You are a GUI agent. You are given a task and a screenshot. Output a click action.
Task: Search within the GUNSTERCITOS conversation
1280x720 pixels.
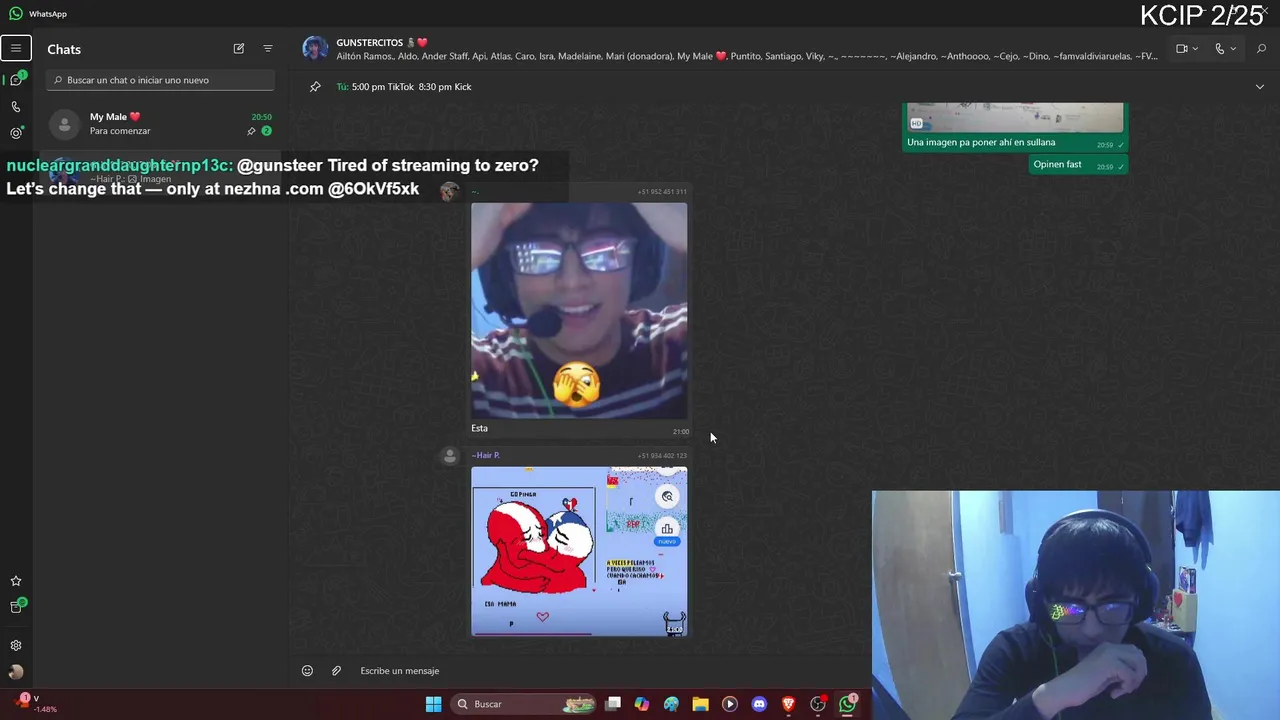tap(1261, 48)
